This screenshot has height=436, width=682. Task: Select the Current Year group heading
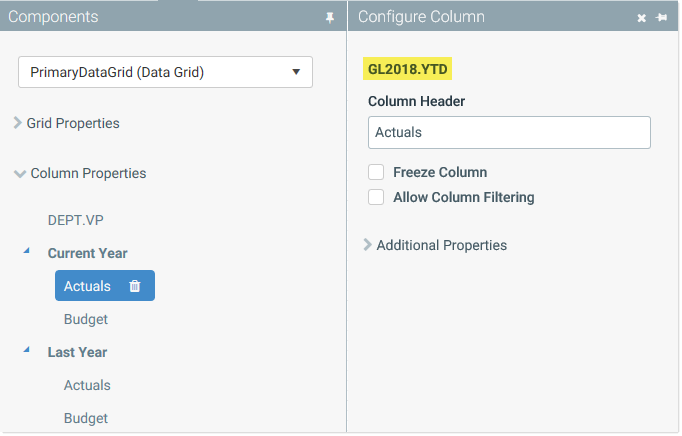[x=87, y=253]
